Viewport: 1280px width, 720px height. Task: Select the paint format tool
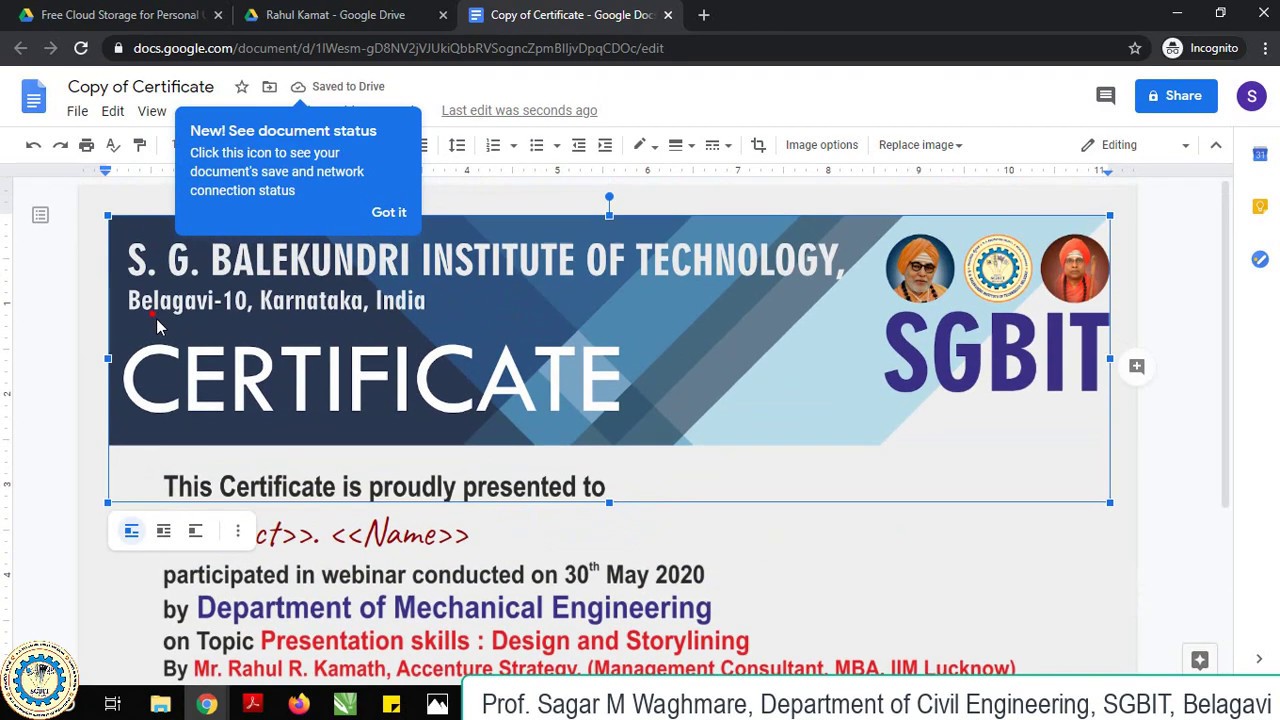pyautogui.click(x=140, y=145)
